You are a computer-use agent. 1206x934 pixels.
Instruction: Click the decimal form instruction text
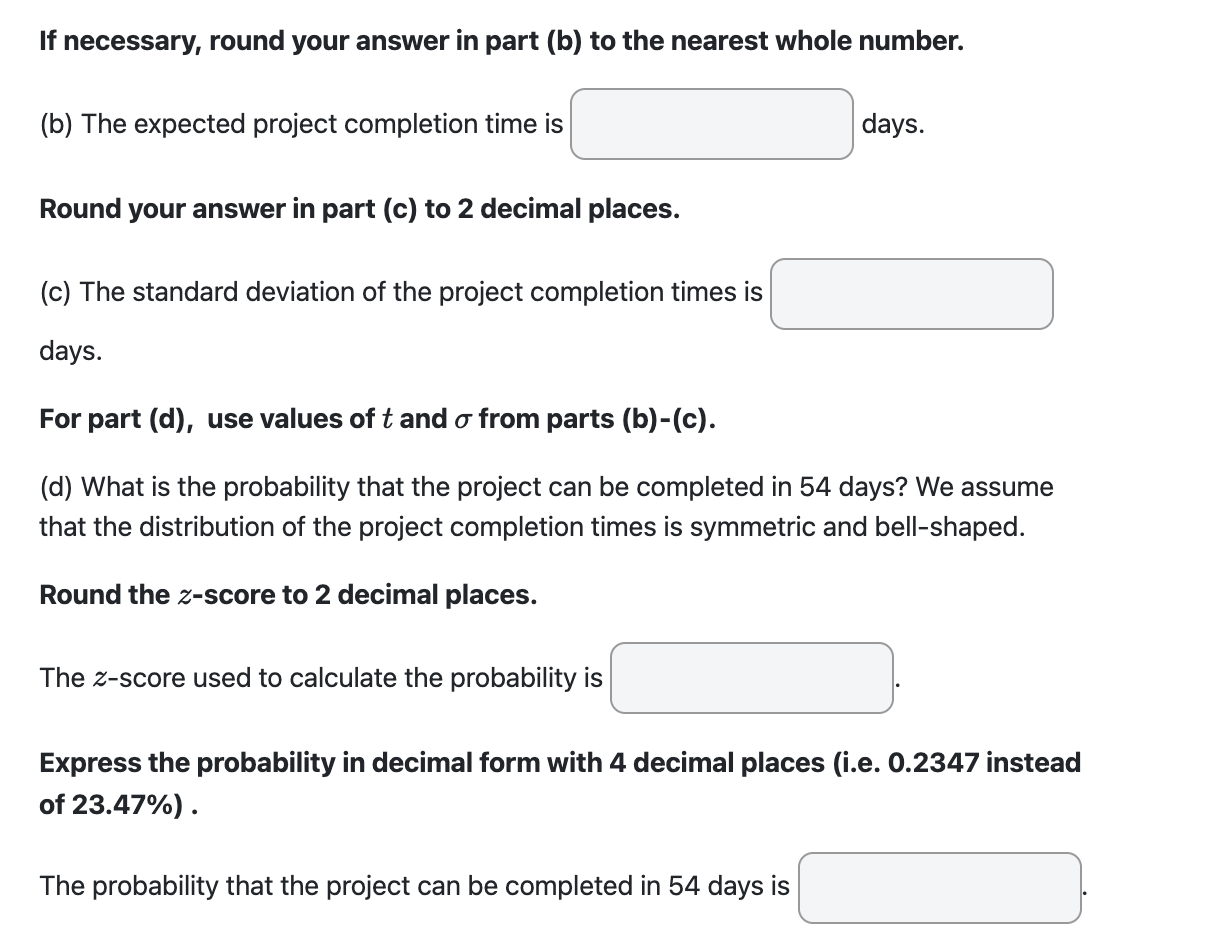click(x=558, y=762)
